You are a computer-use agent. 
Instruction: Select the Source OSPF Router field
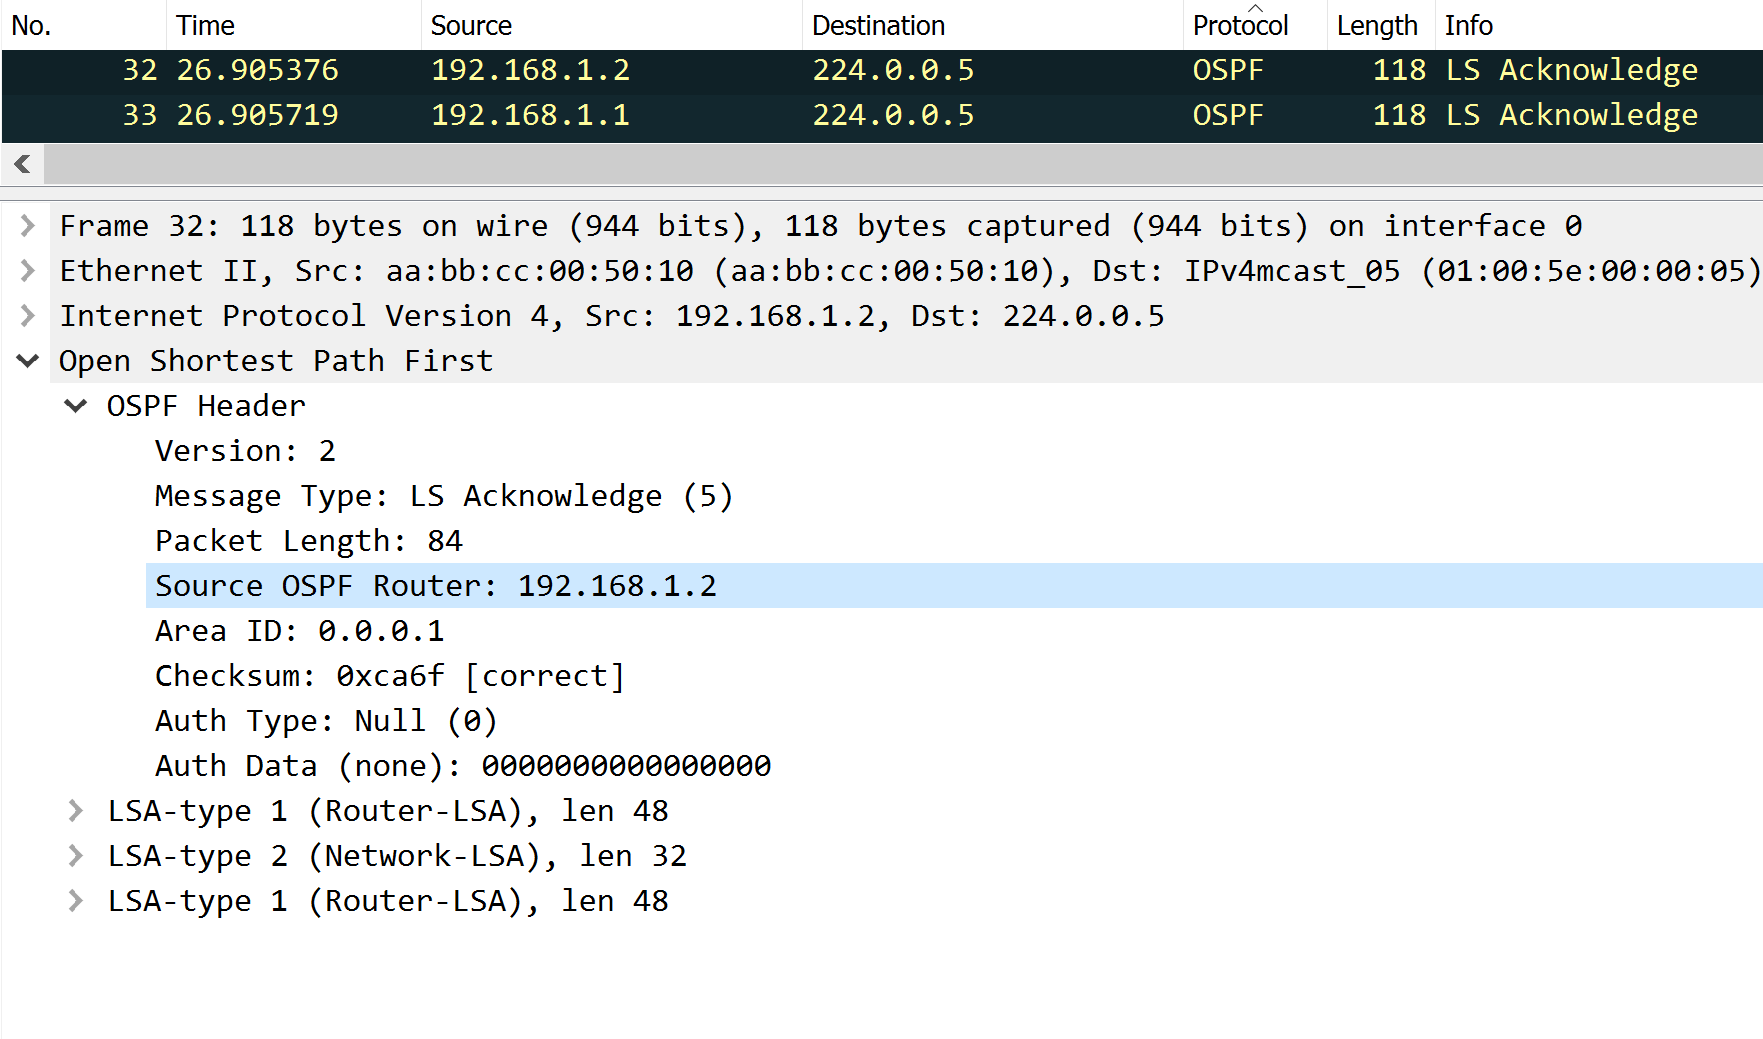tap(435, 585)
